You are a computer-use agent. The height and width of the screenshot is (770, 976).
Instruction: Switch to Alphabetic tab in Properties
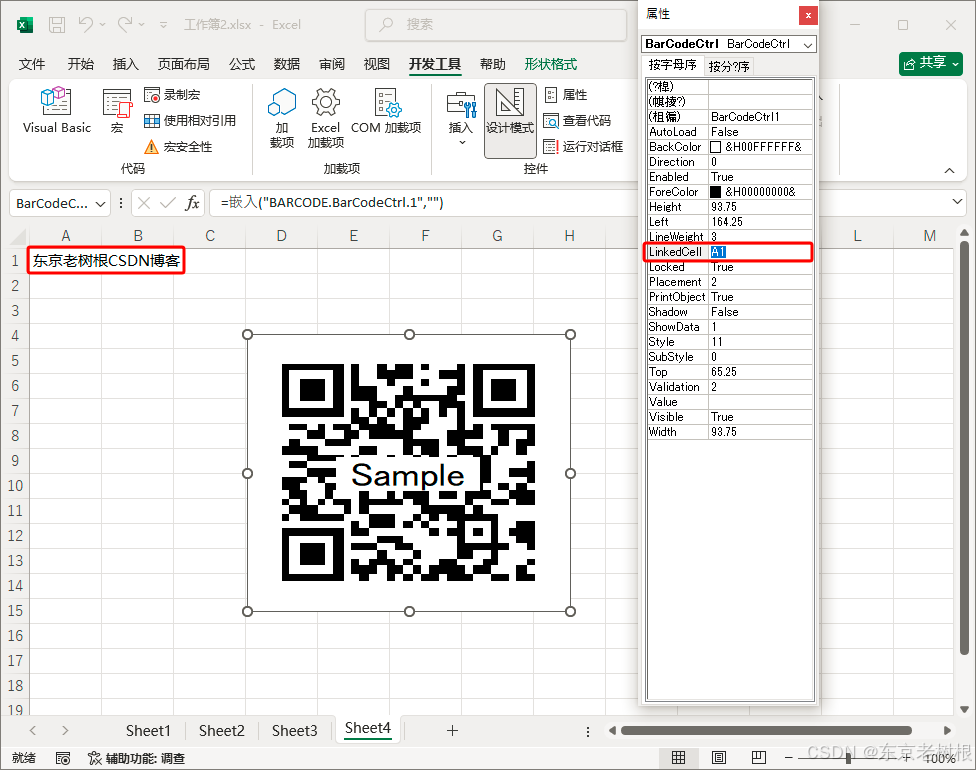click(x=672, y=65)
